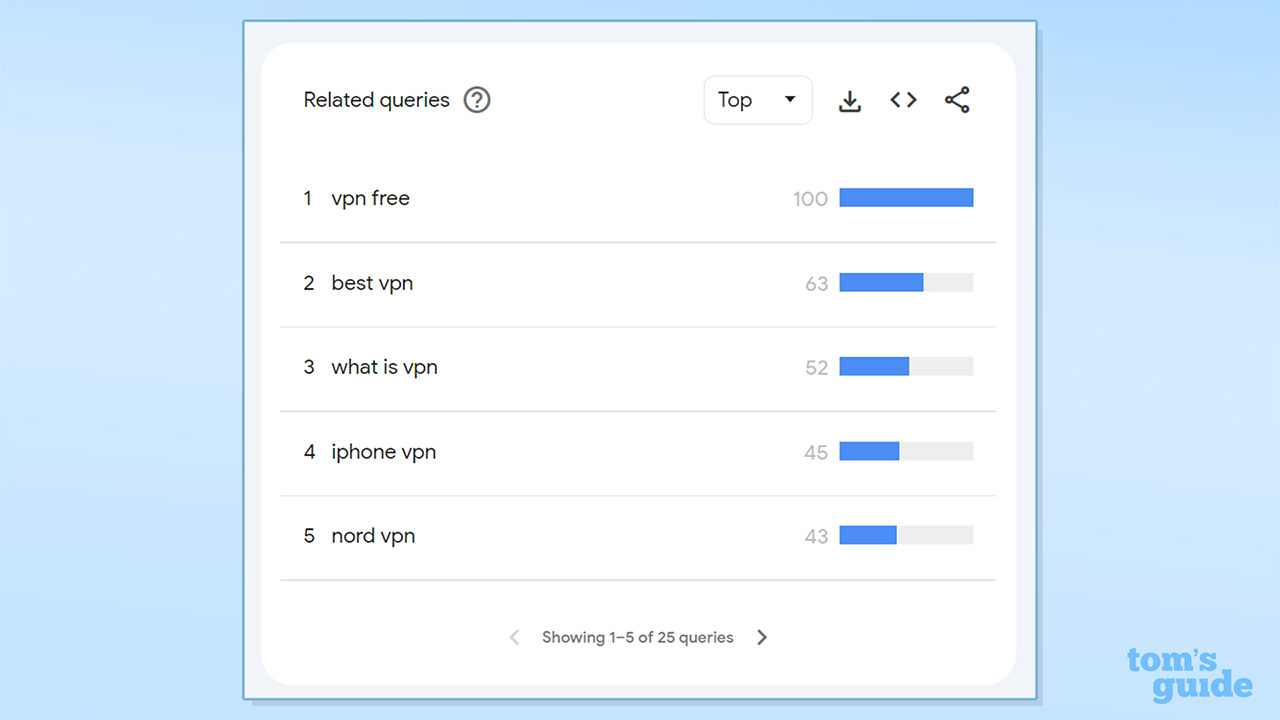The height and width of the screenshot is (720, 1280).
Task: Click the blue bar for vpn free
Action: (x=906, y=198)
